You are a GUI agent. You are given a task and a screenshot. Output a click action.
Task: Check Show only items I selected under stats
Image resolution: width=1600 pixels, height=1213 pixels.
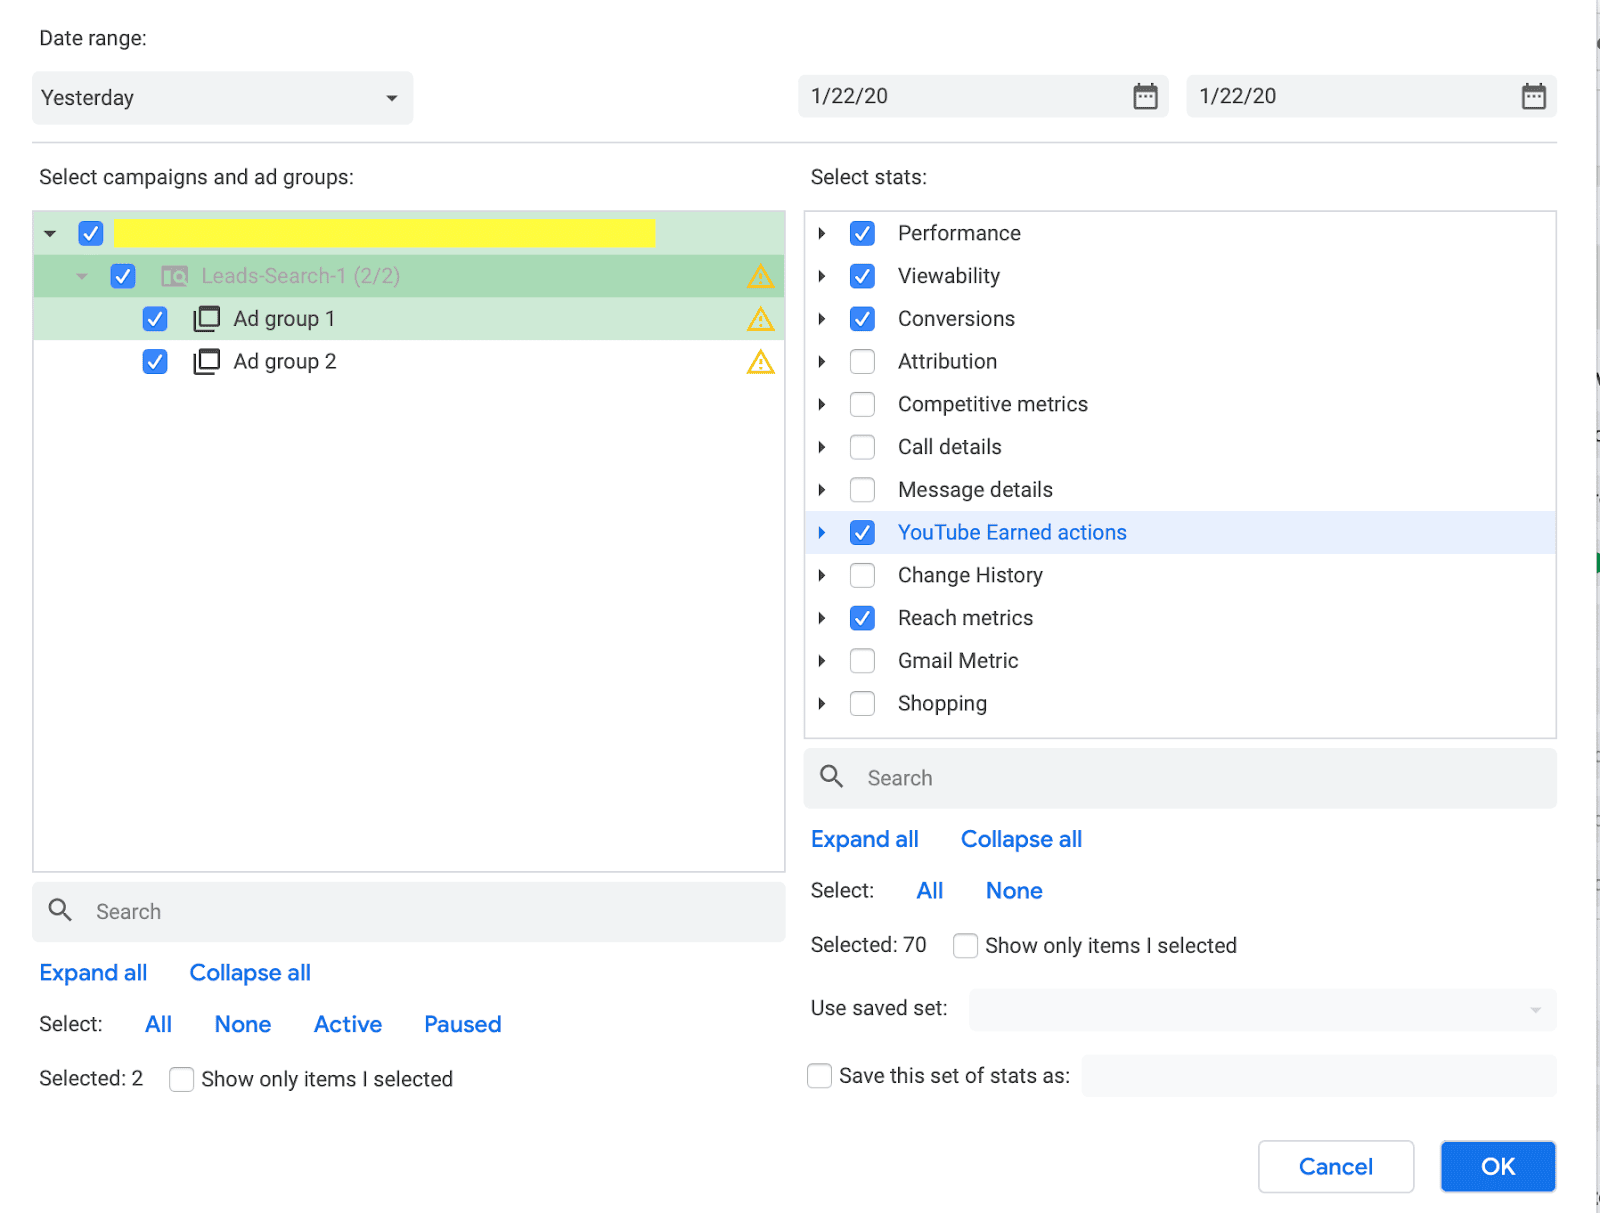point(965,945)
